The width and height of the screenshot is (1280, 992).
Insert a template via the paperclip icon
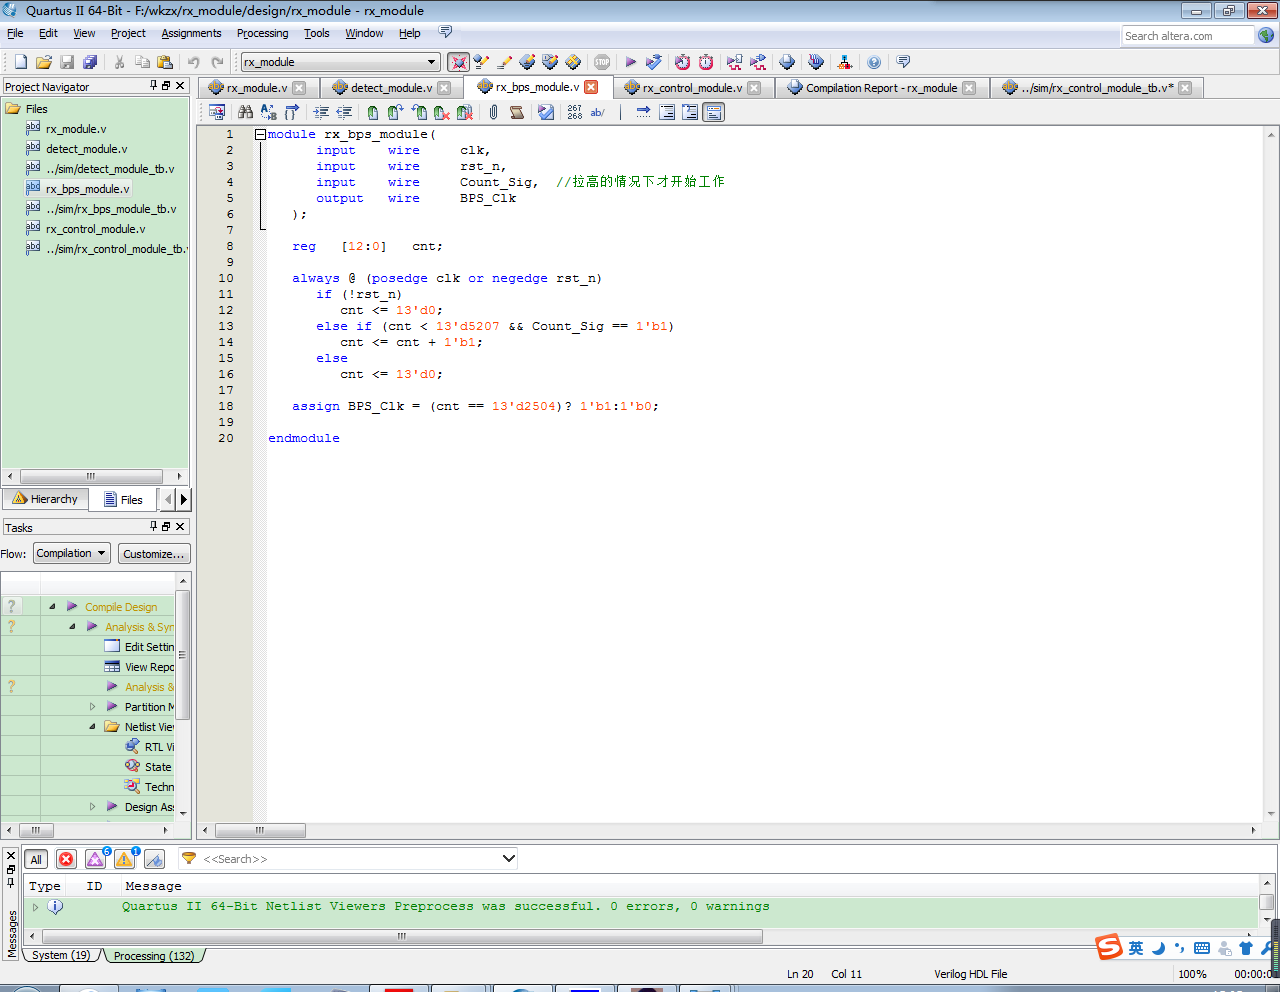[x=493, y=111]
